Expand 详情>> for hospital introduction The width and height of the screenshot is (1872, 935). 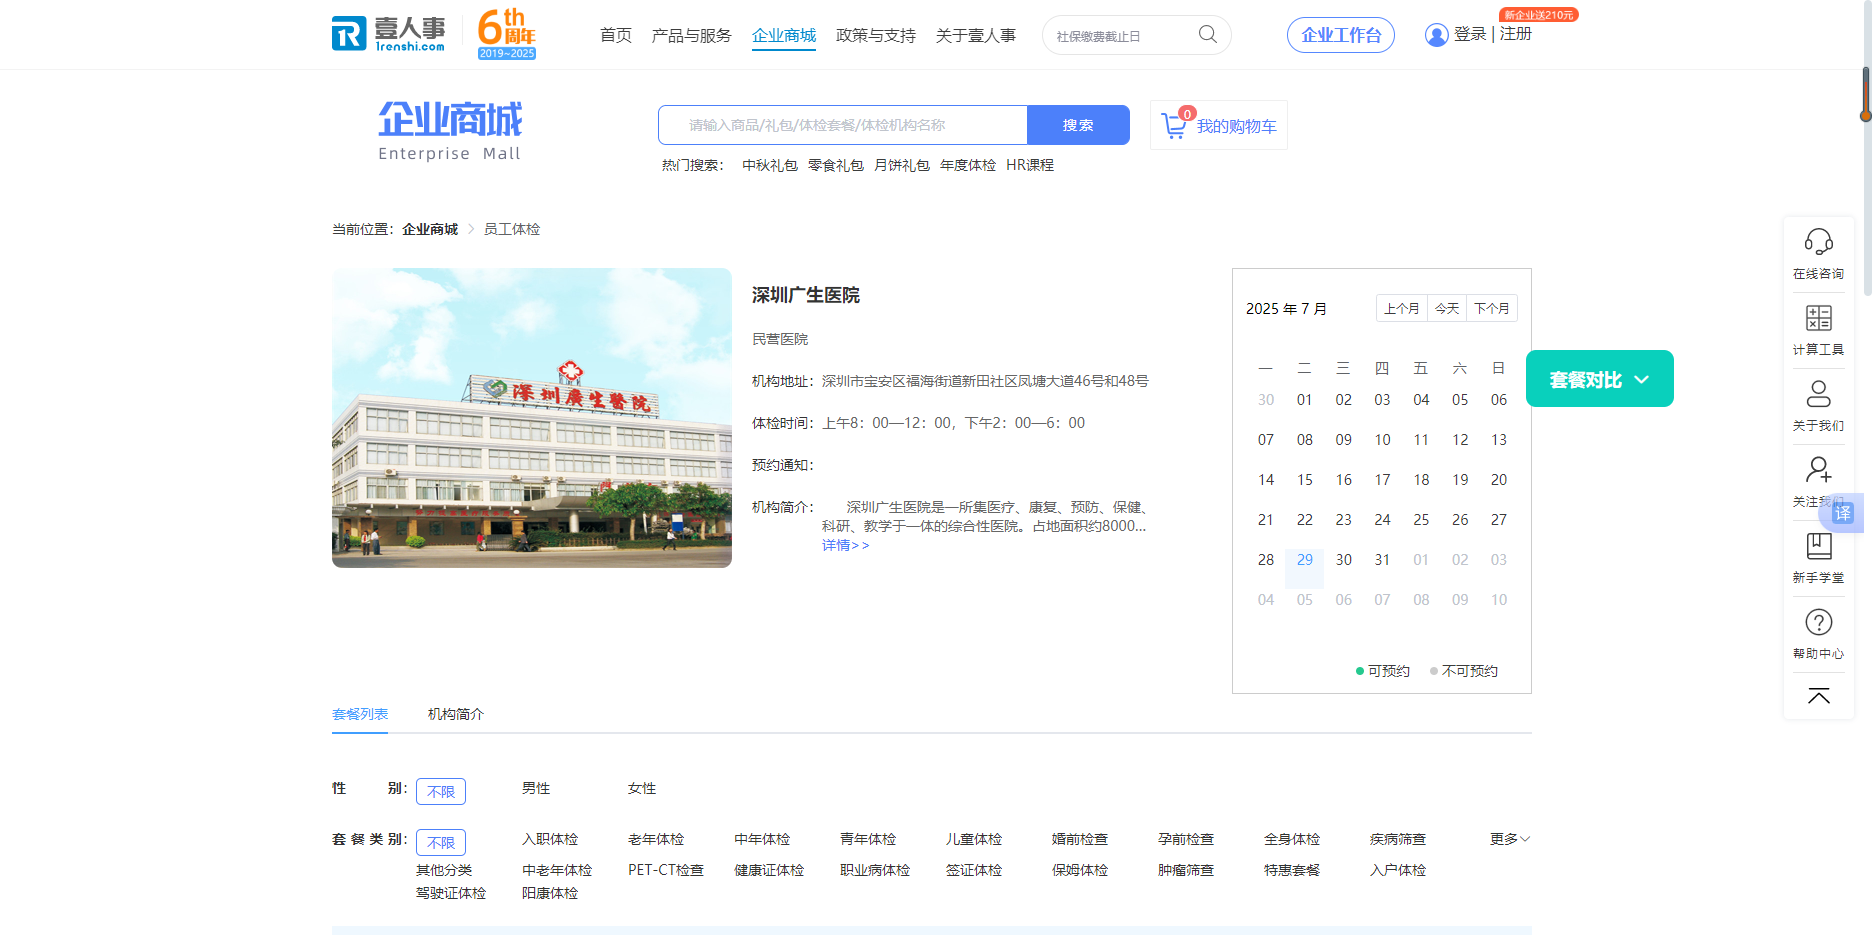tap(846, 546)
